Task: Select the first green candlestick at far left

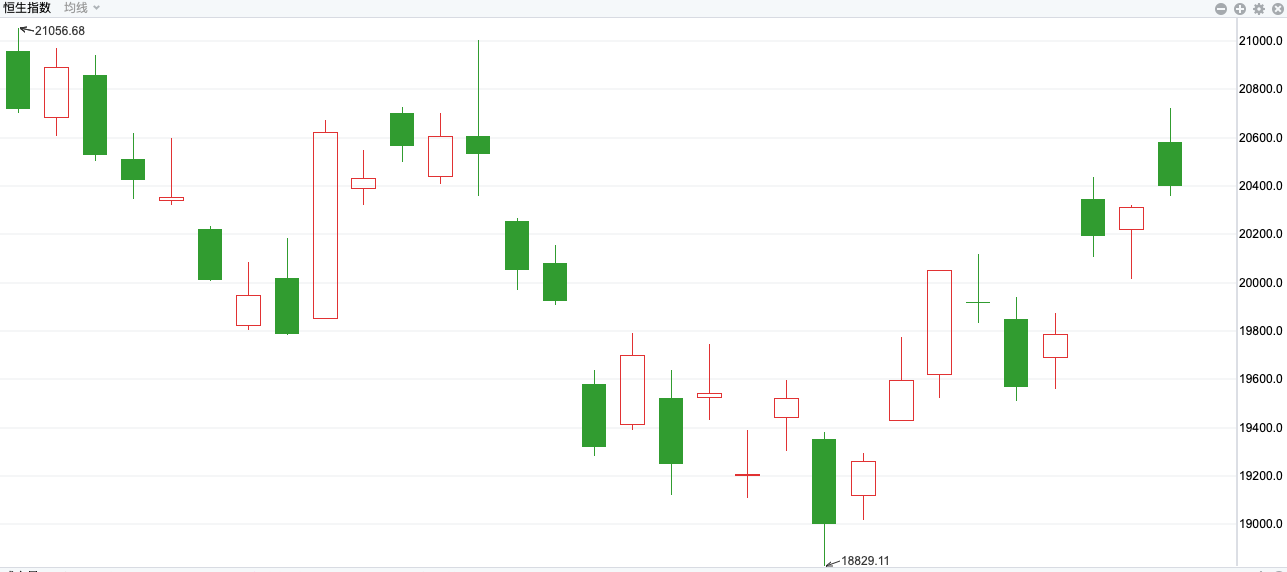Action: 18,80
